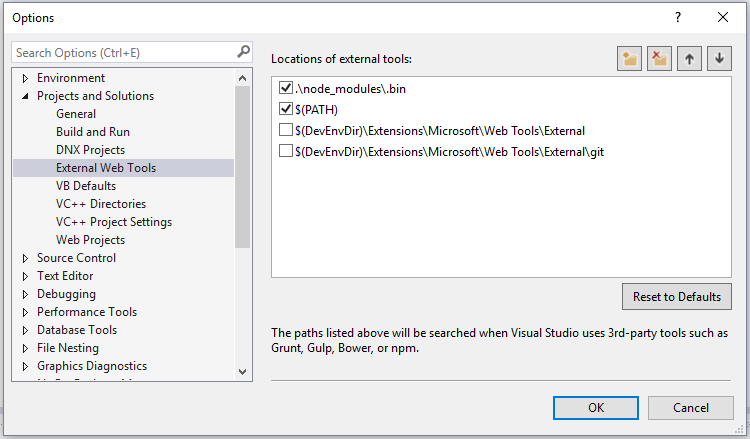Expand the Source Control node

tap(25, 258)
